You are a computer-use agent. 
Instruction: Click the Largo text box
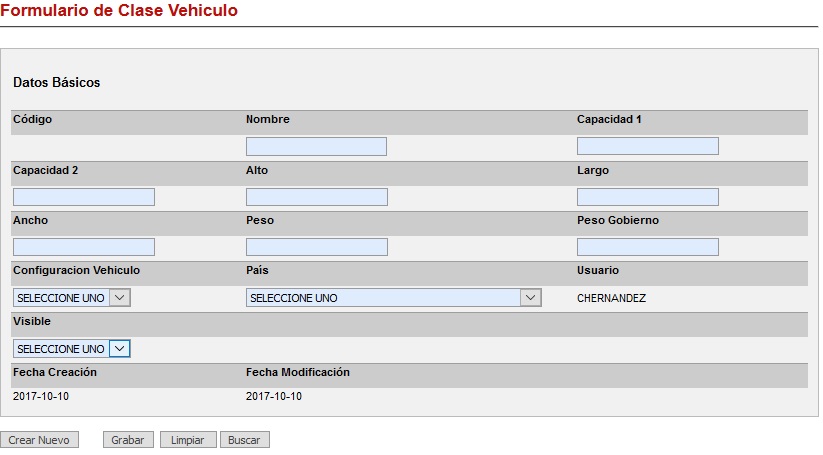pos(647,197)
